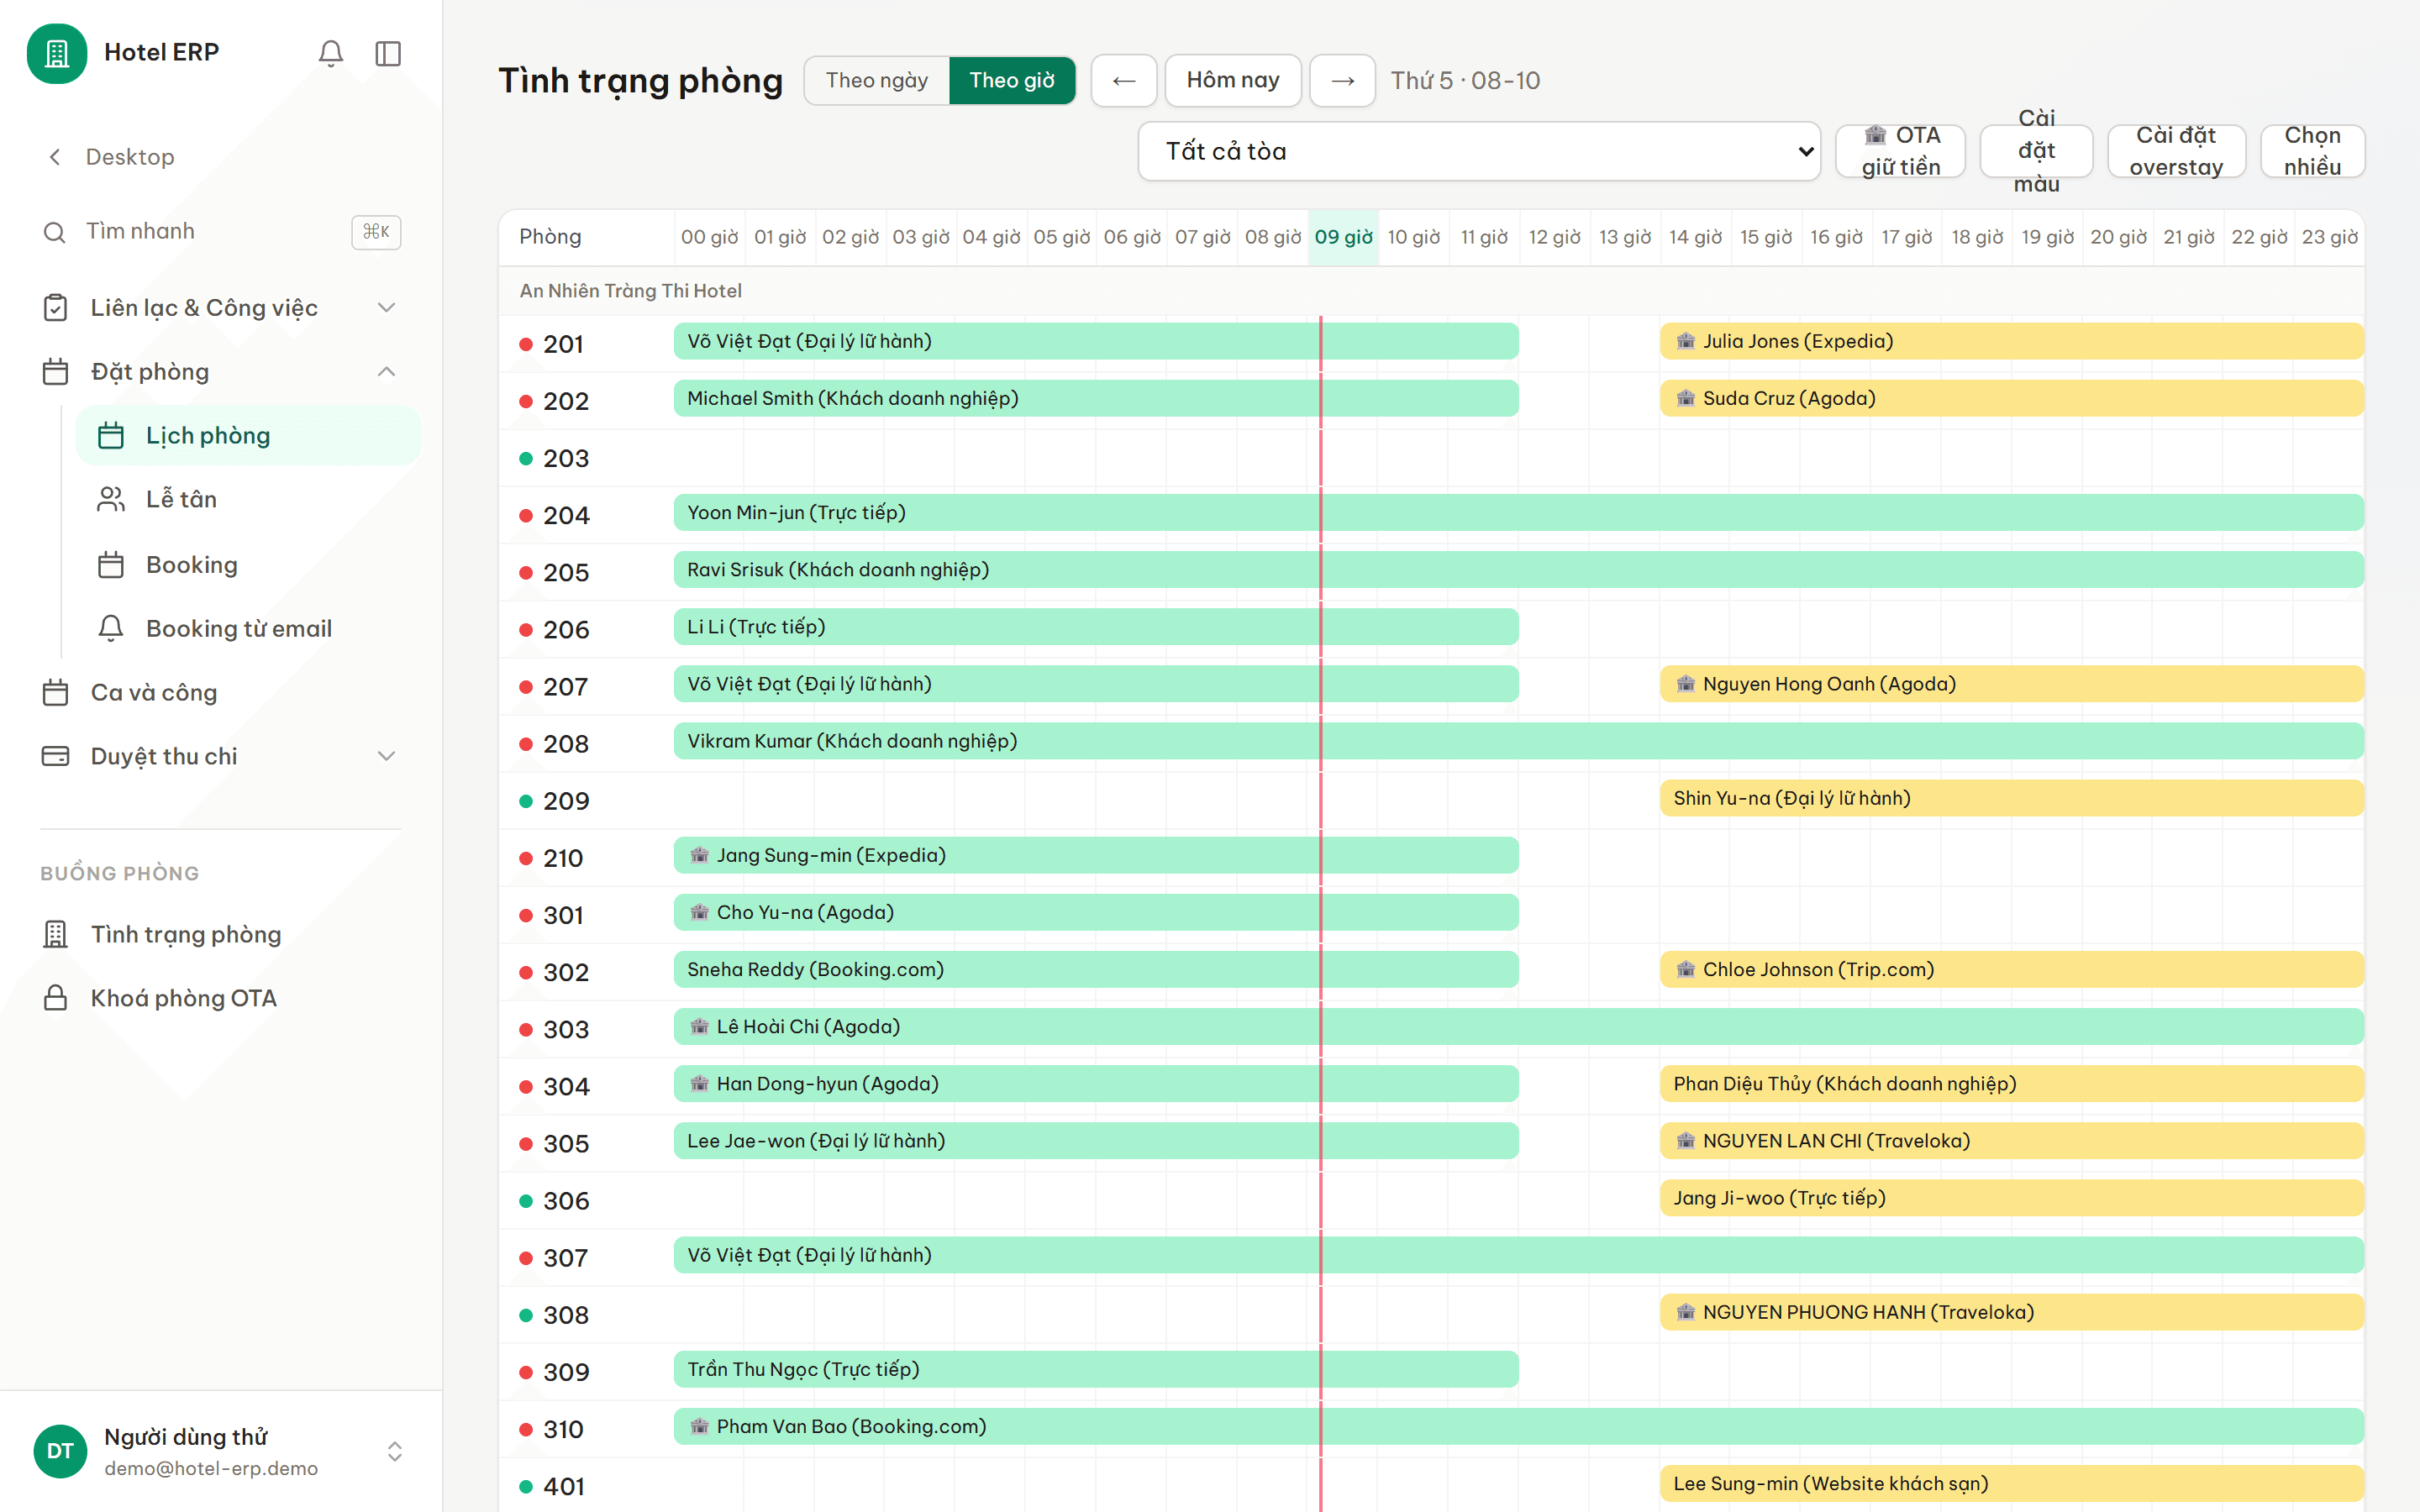Screen dimensions: 2420x1512
Task: Click the Hotel ERP building logo
Action: click(x=57, y=53)
